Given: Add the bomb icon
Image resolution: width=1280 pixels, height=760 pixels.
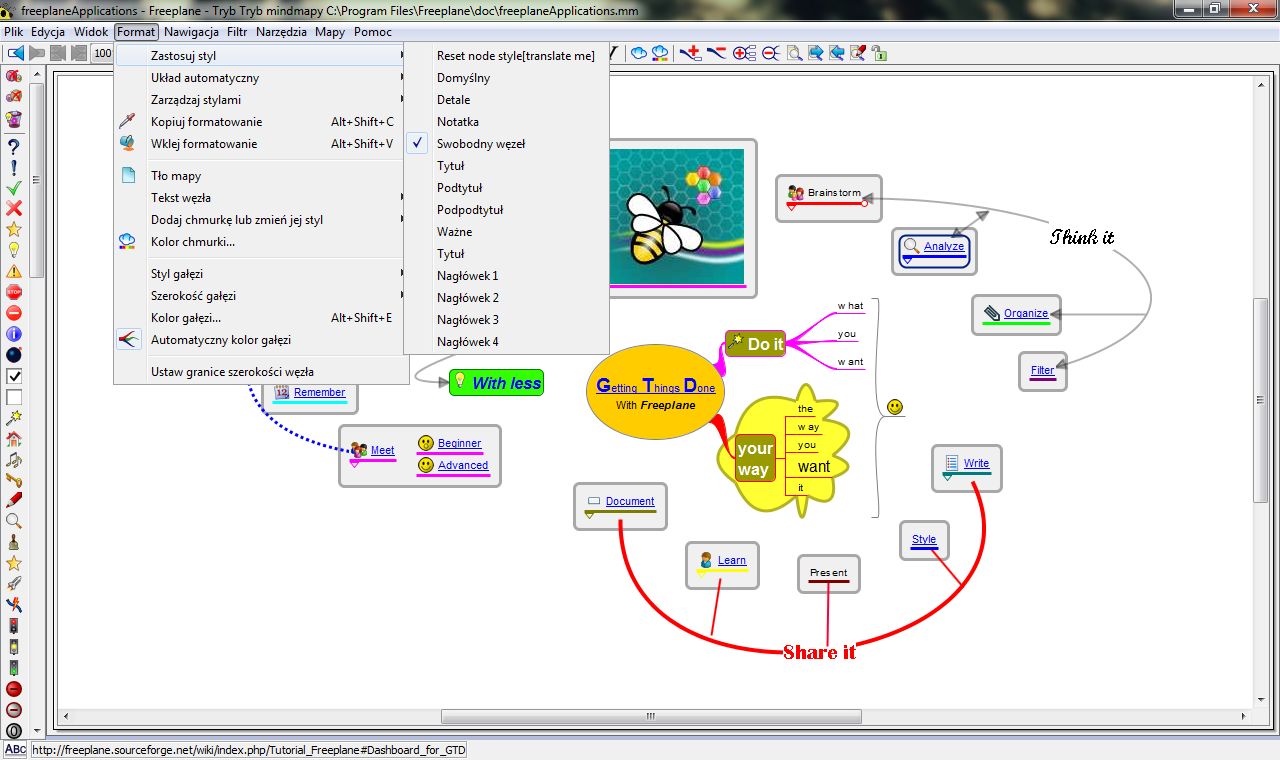Looking at the screenshot, I should pyautogui.click(x=14, y=355).
